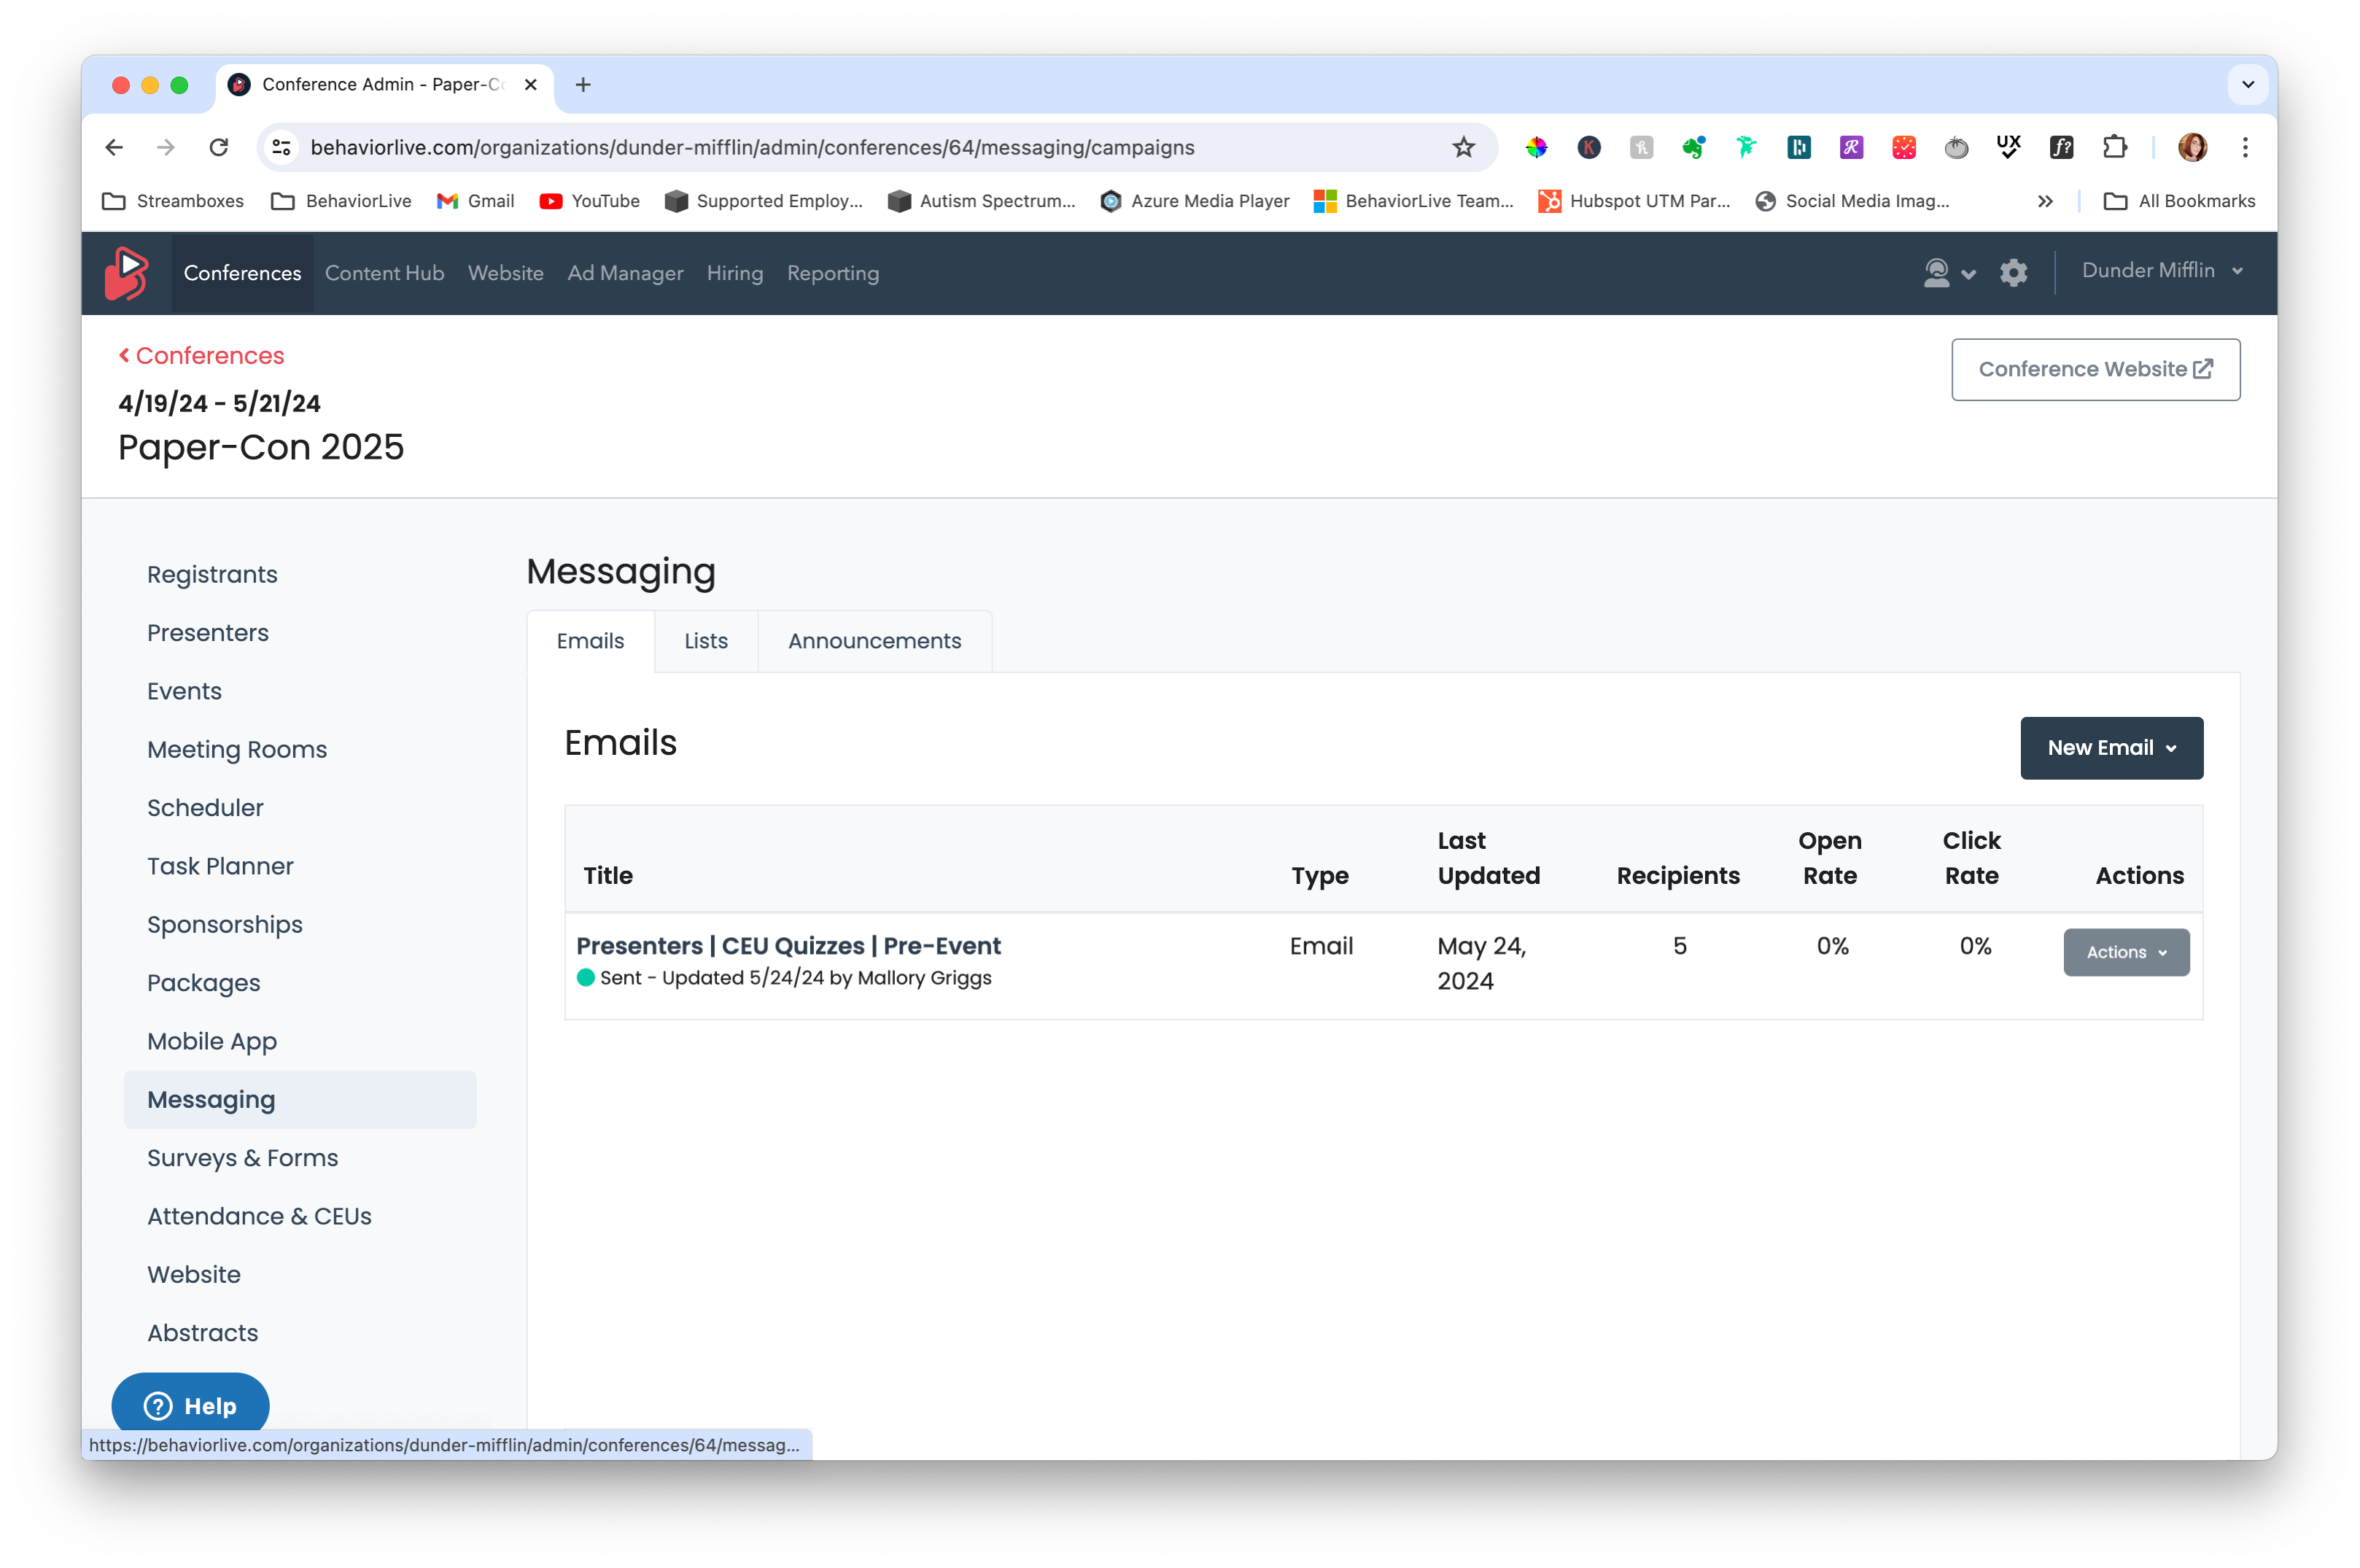The height and width of the screenshot is (1568, 2360).
Task: Open the Reporting menu item
Action: 832,273
